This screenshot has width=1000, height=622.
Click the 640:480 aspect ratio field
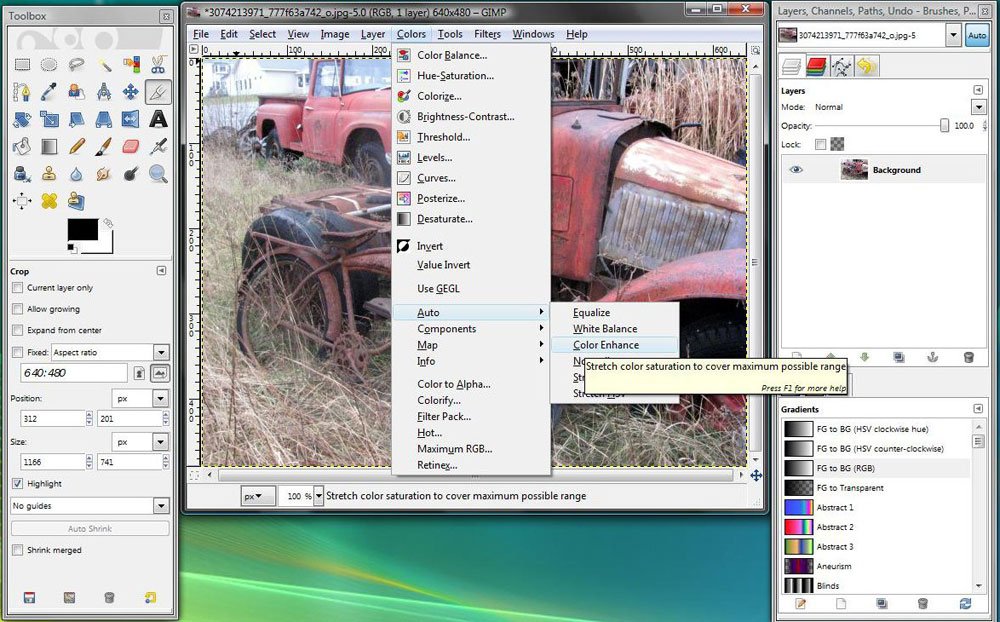[x=74, y=373]
